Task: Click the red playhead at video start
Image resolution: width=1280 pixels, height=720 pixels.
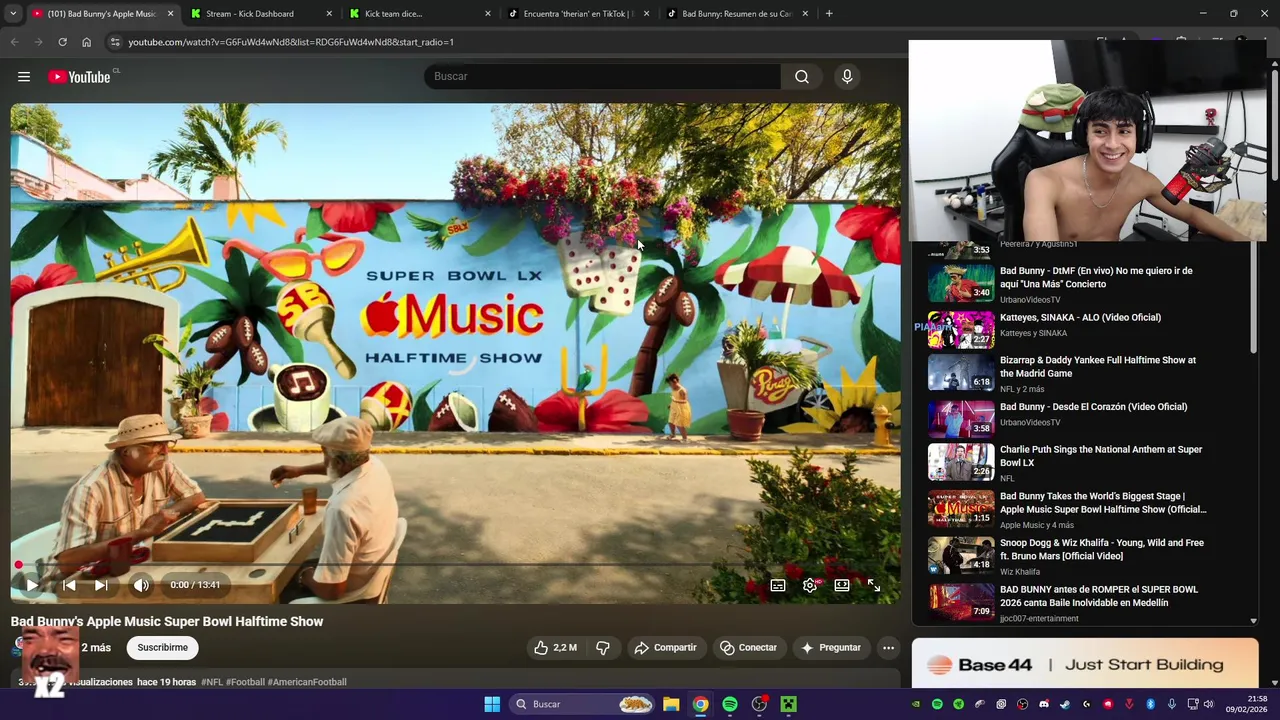Action: point(18,566)
